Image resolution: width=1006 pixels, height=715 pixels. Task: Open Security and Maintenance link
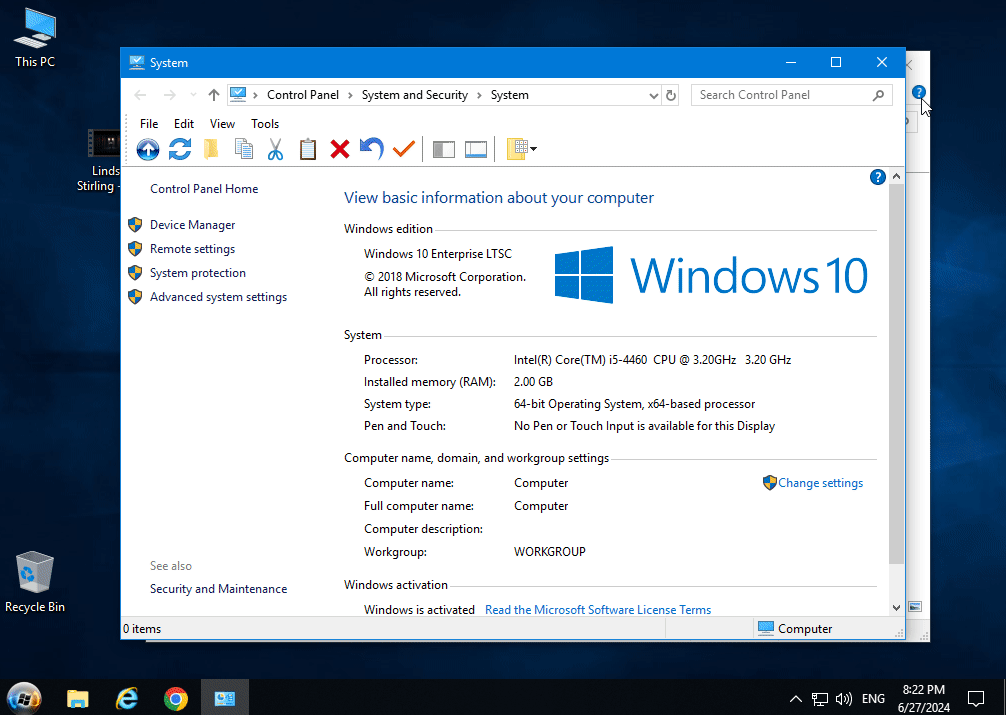tap(218, 589)
